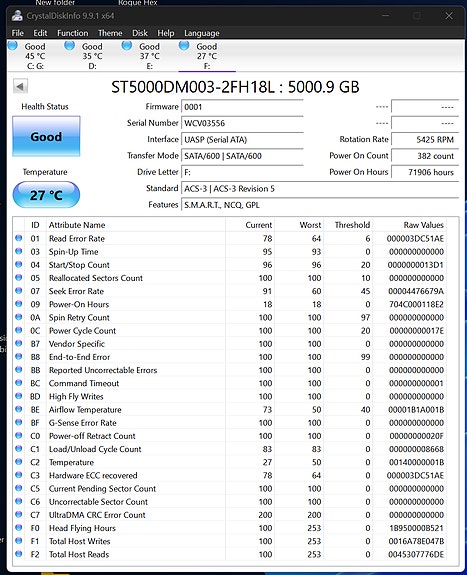Click the Raw Values column header

pos(423,225)
